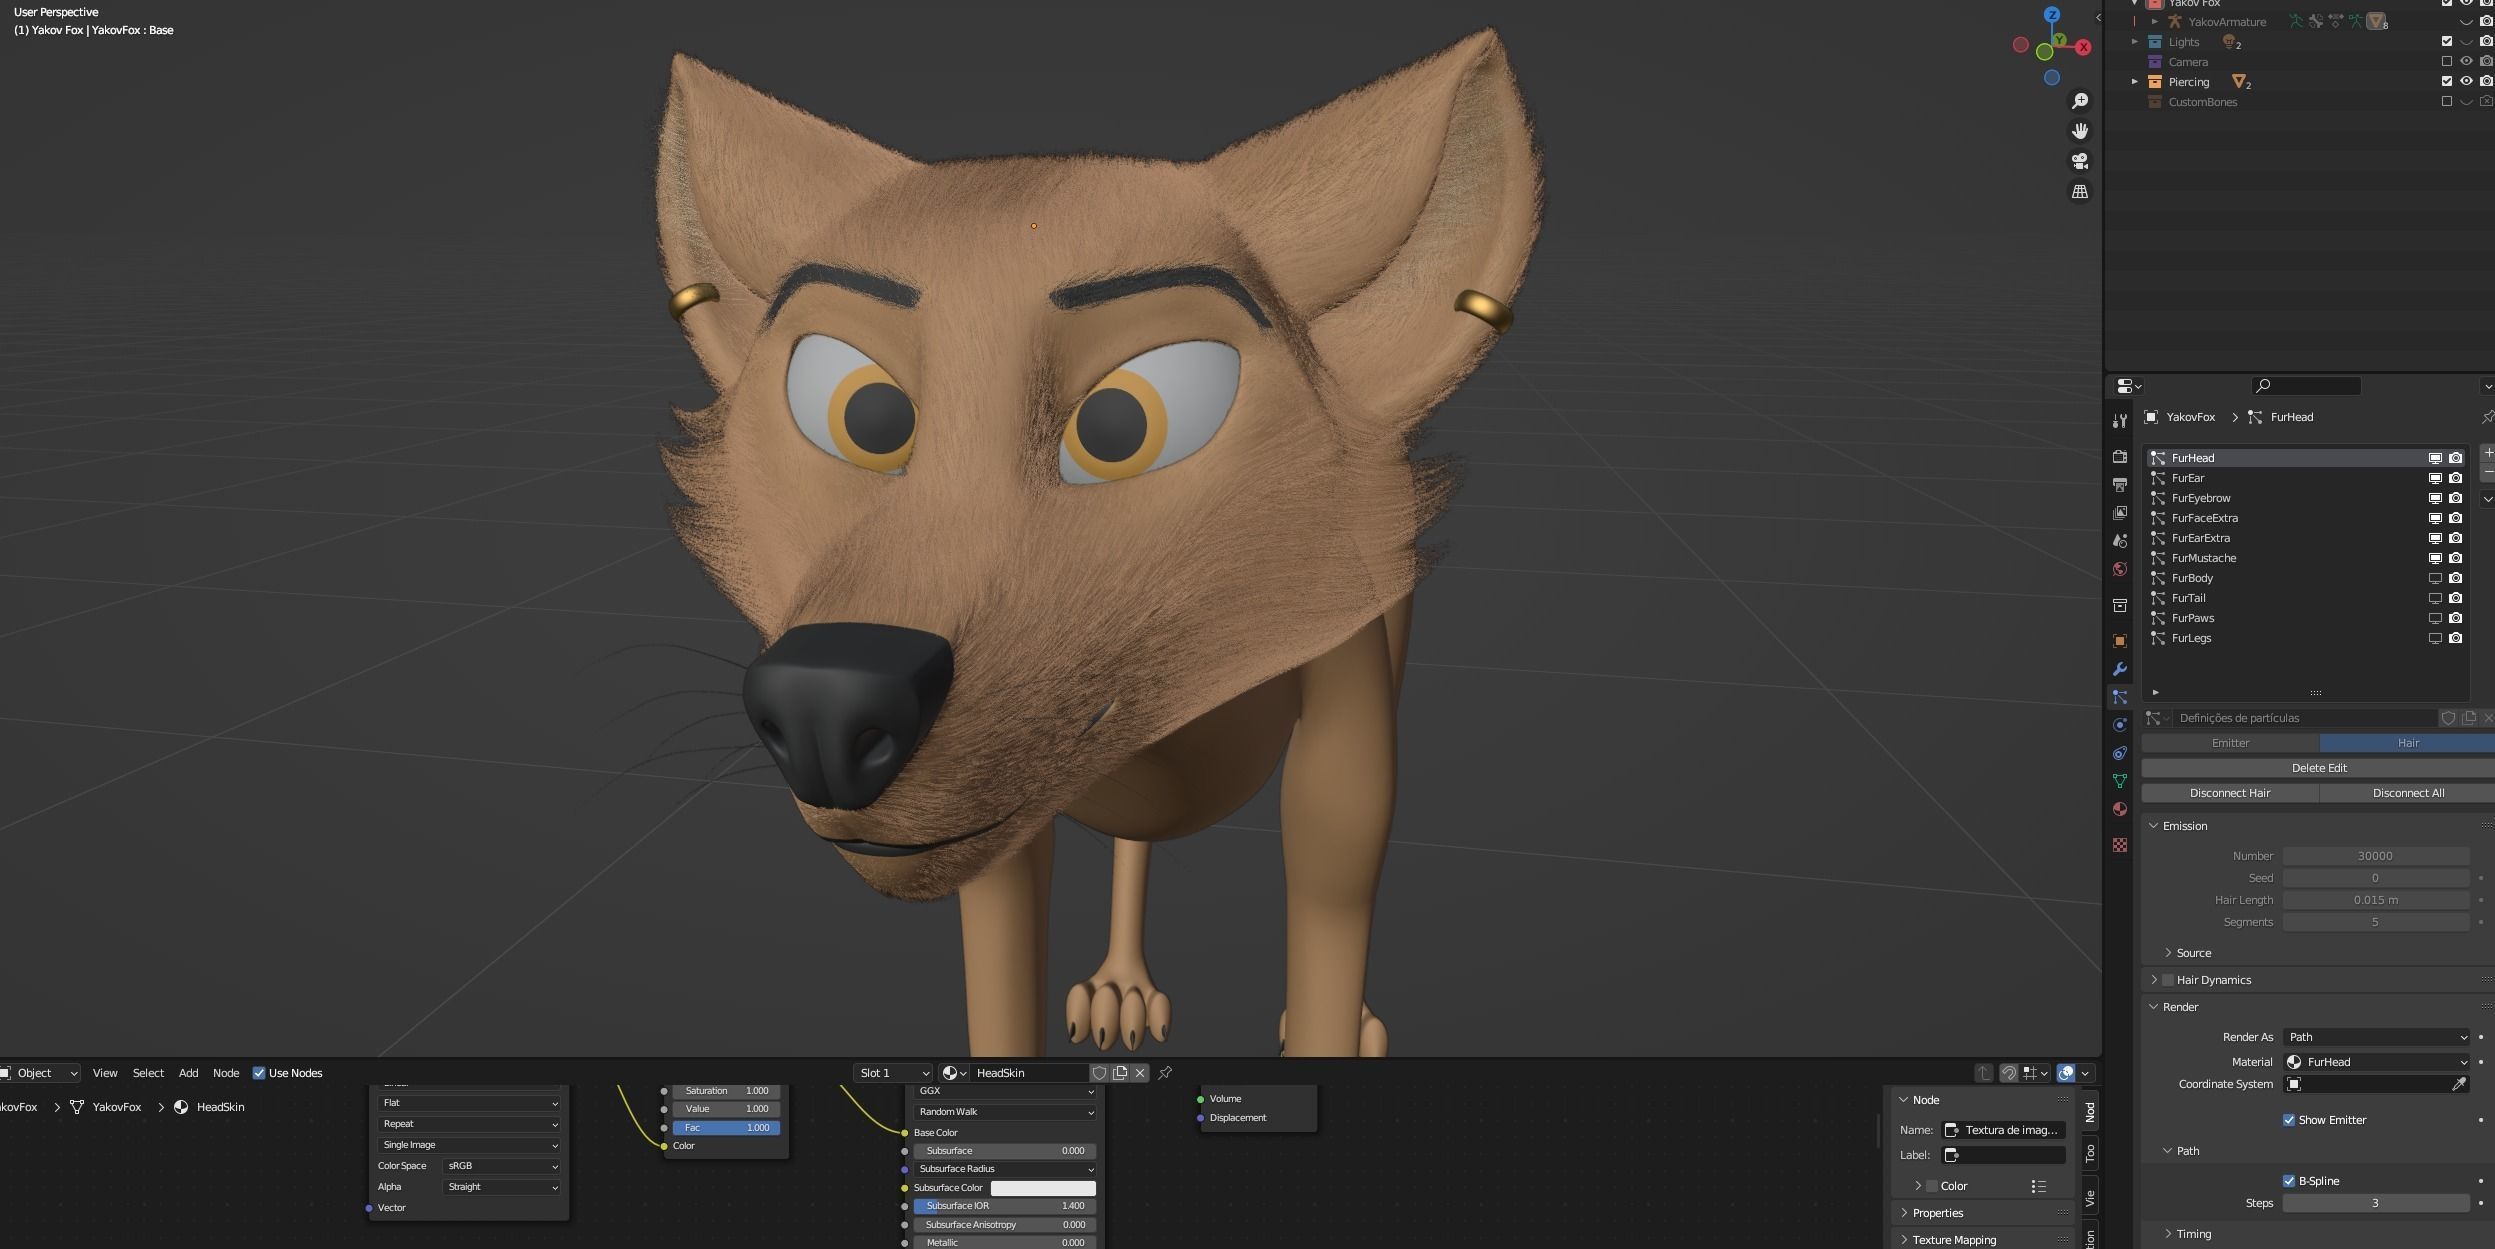The width and height of the screenshot is (2495, 1249).
Task: Open the Physics properties tab icon
Action: 2119,725
